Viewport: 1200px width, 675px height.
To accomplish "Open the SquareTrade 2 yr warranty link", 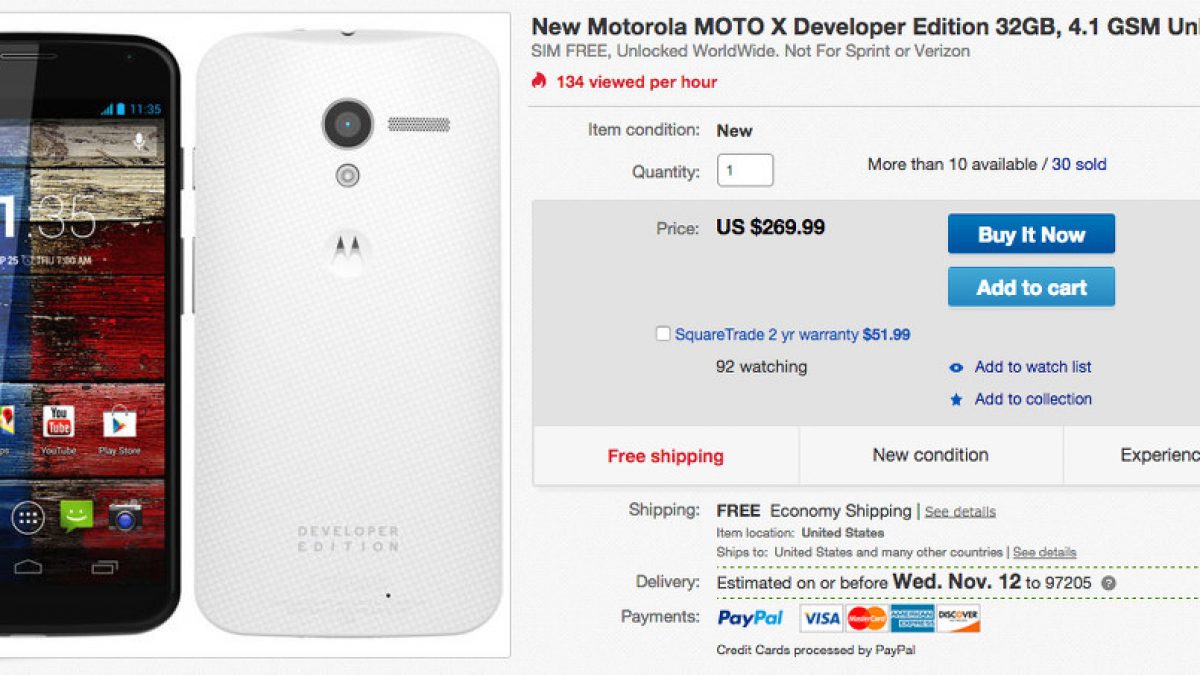I will click(x=792, y=335).
